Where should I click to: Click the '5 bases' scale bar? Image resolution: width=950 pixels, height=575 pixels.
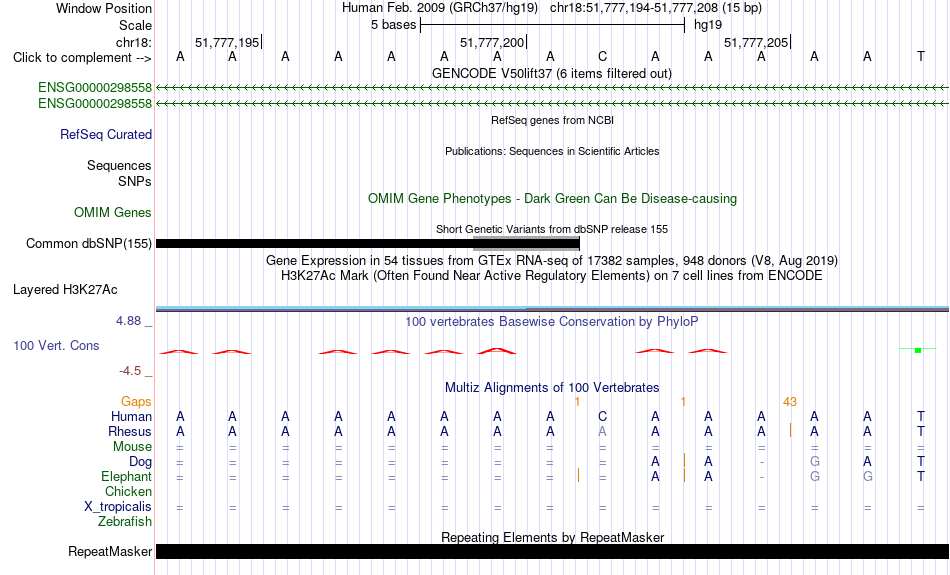click(552, 25)
